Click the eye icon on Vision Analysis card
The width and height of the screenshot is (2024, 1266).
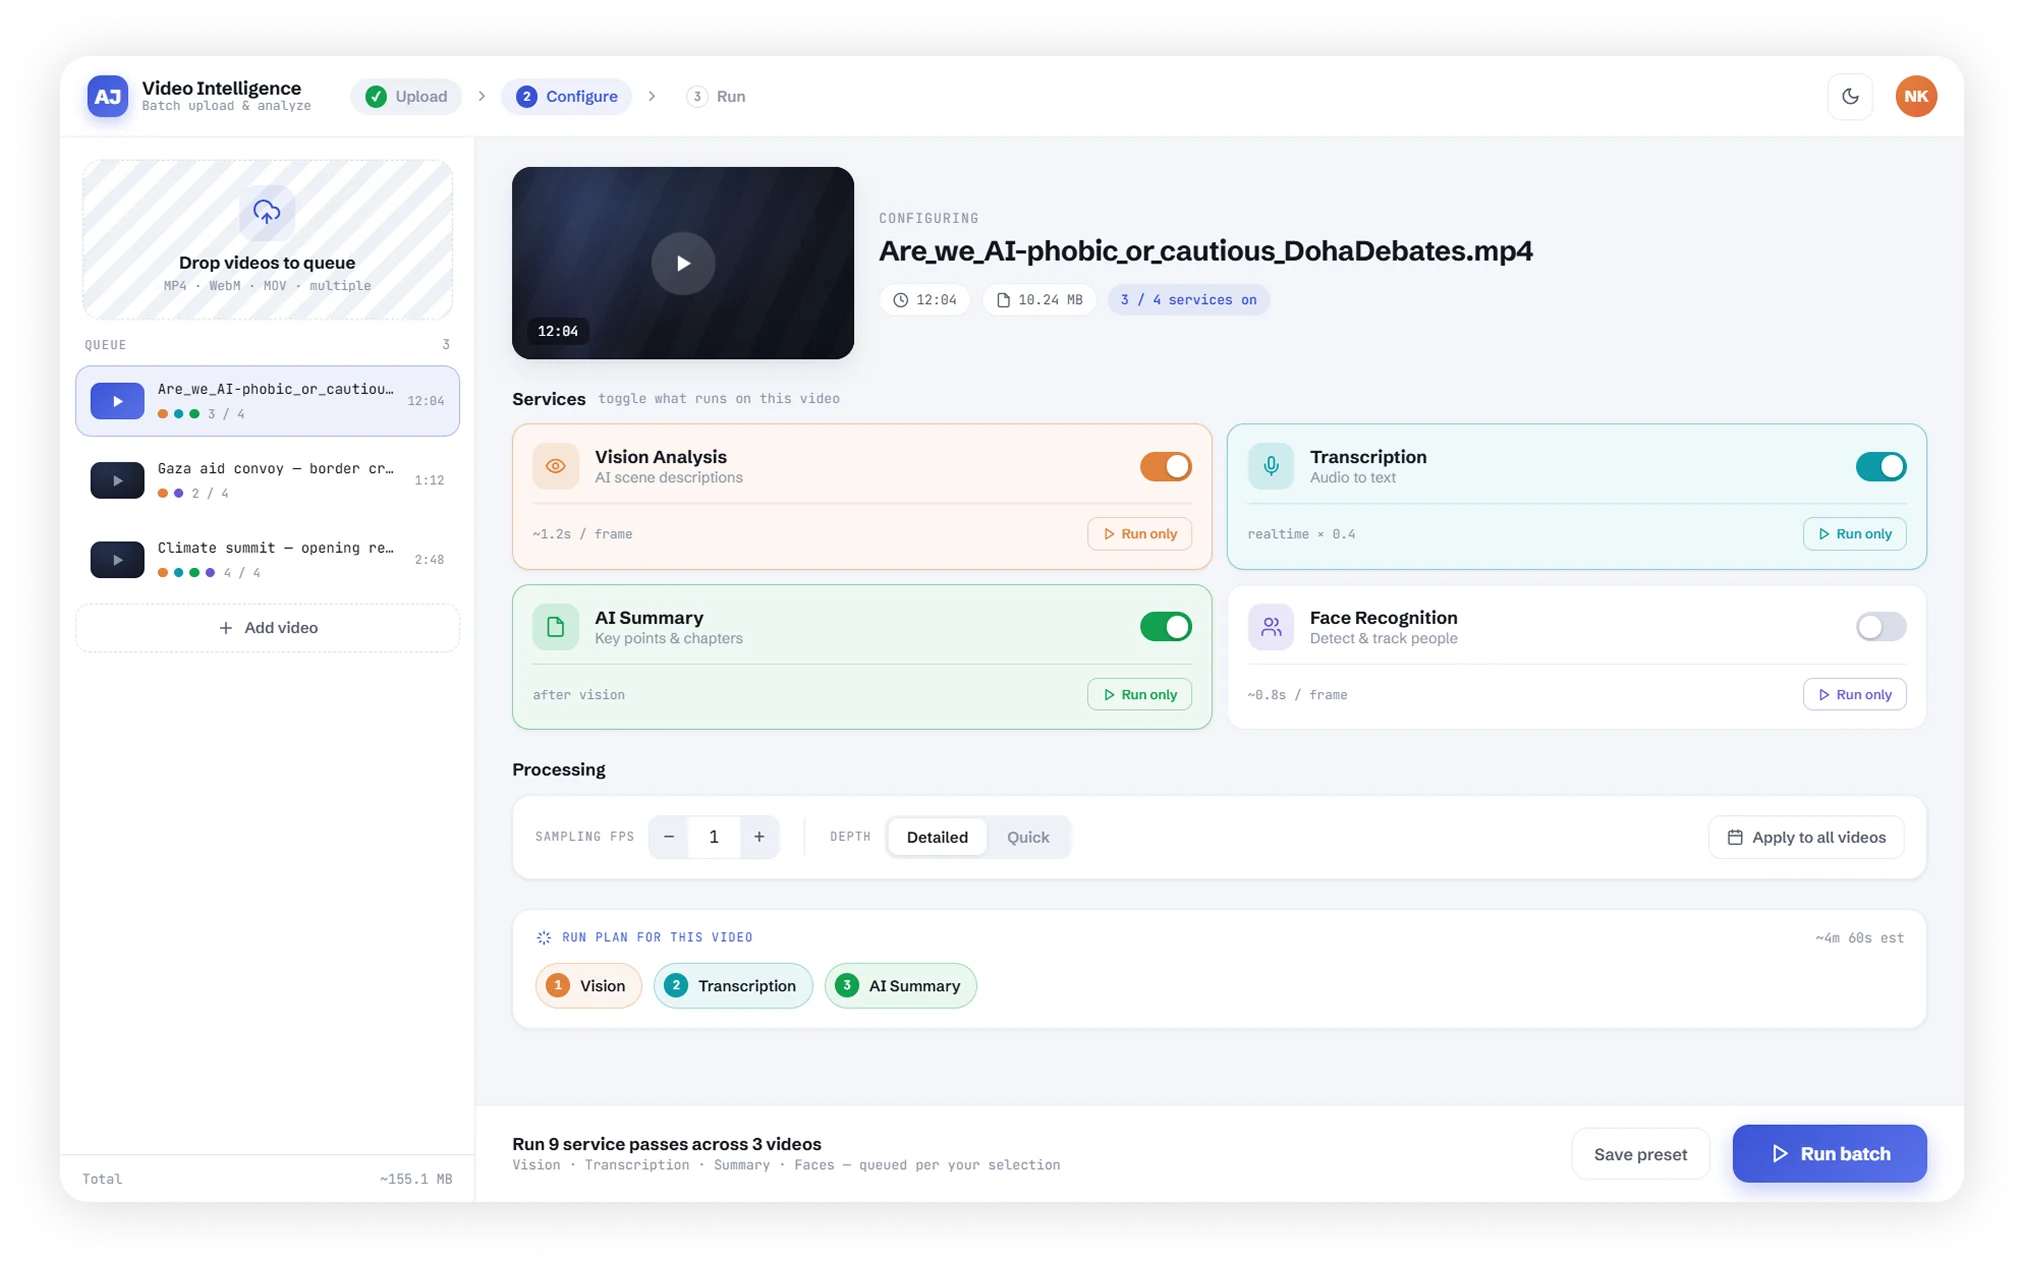[x=556, y=466]
